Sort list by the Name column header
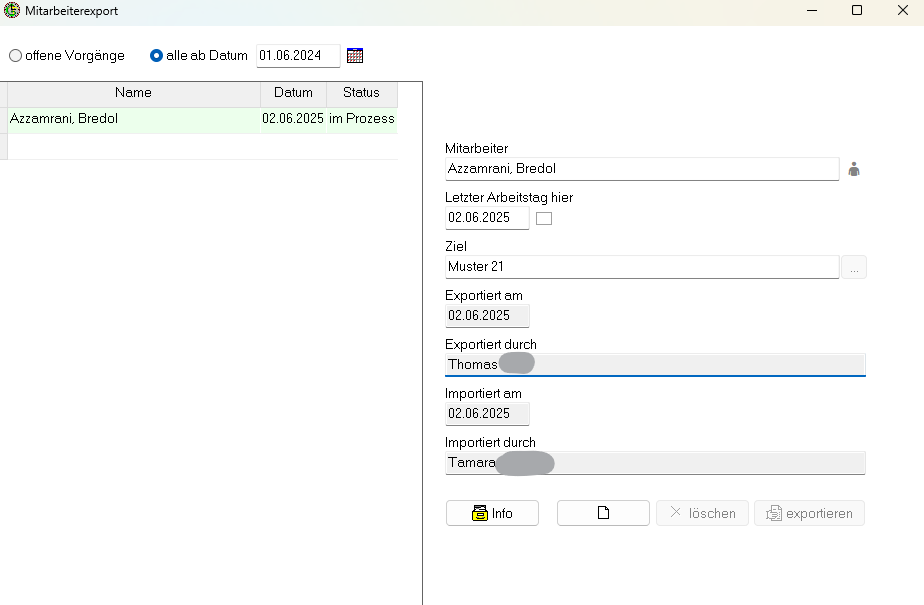 click(133, 93)
